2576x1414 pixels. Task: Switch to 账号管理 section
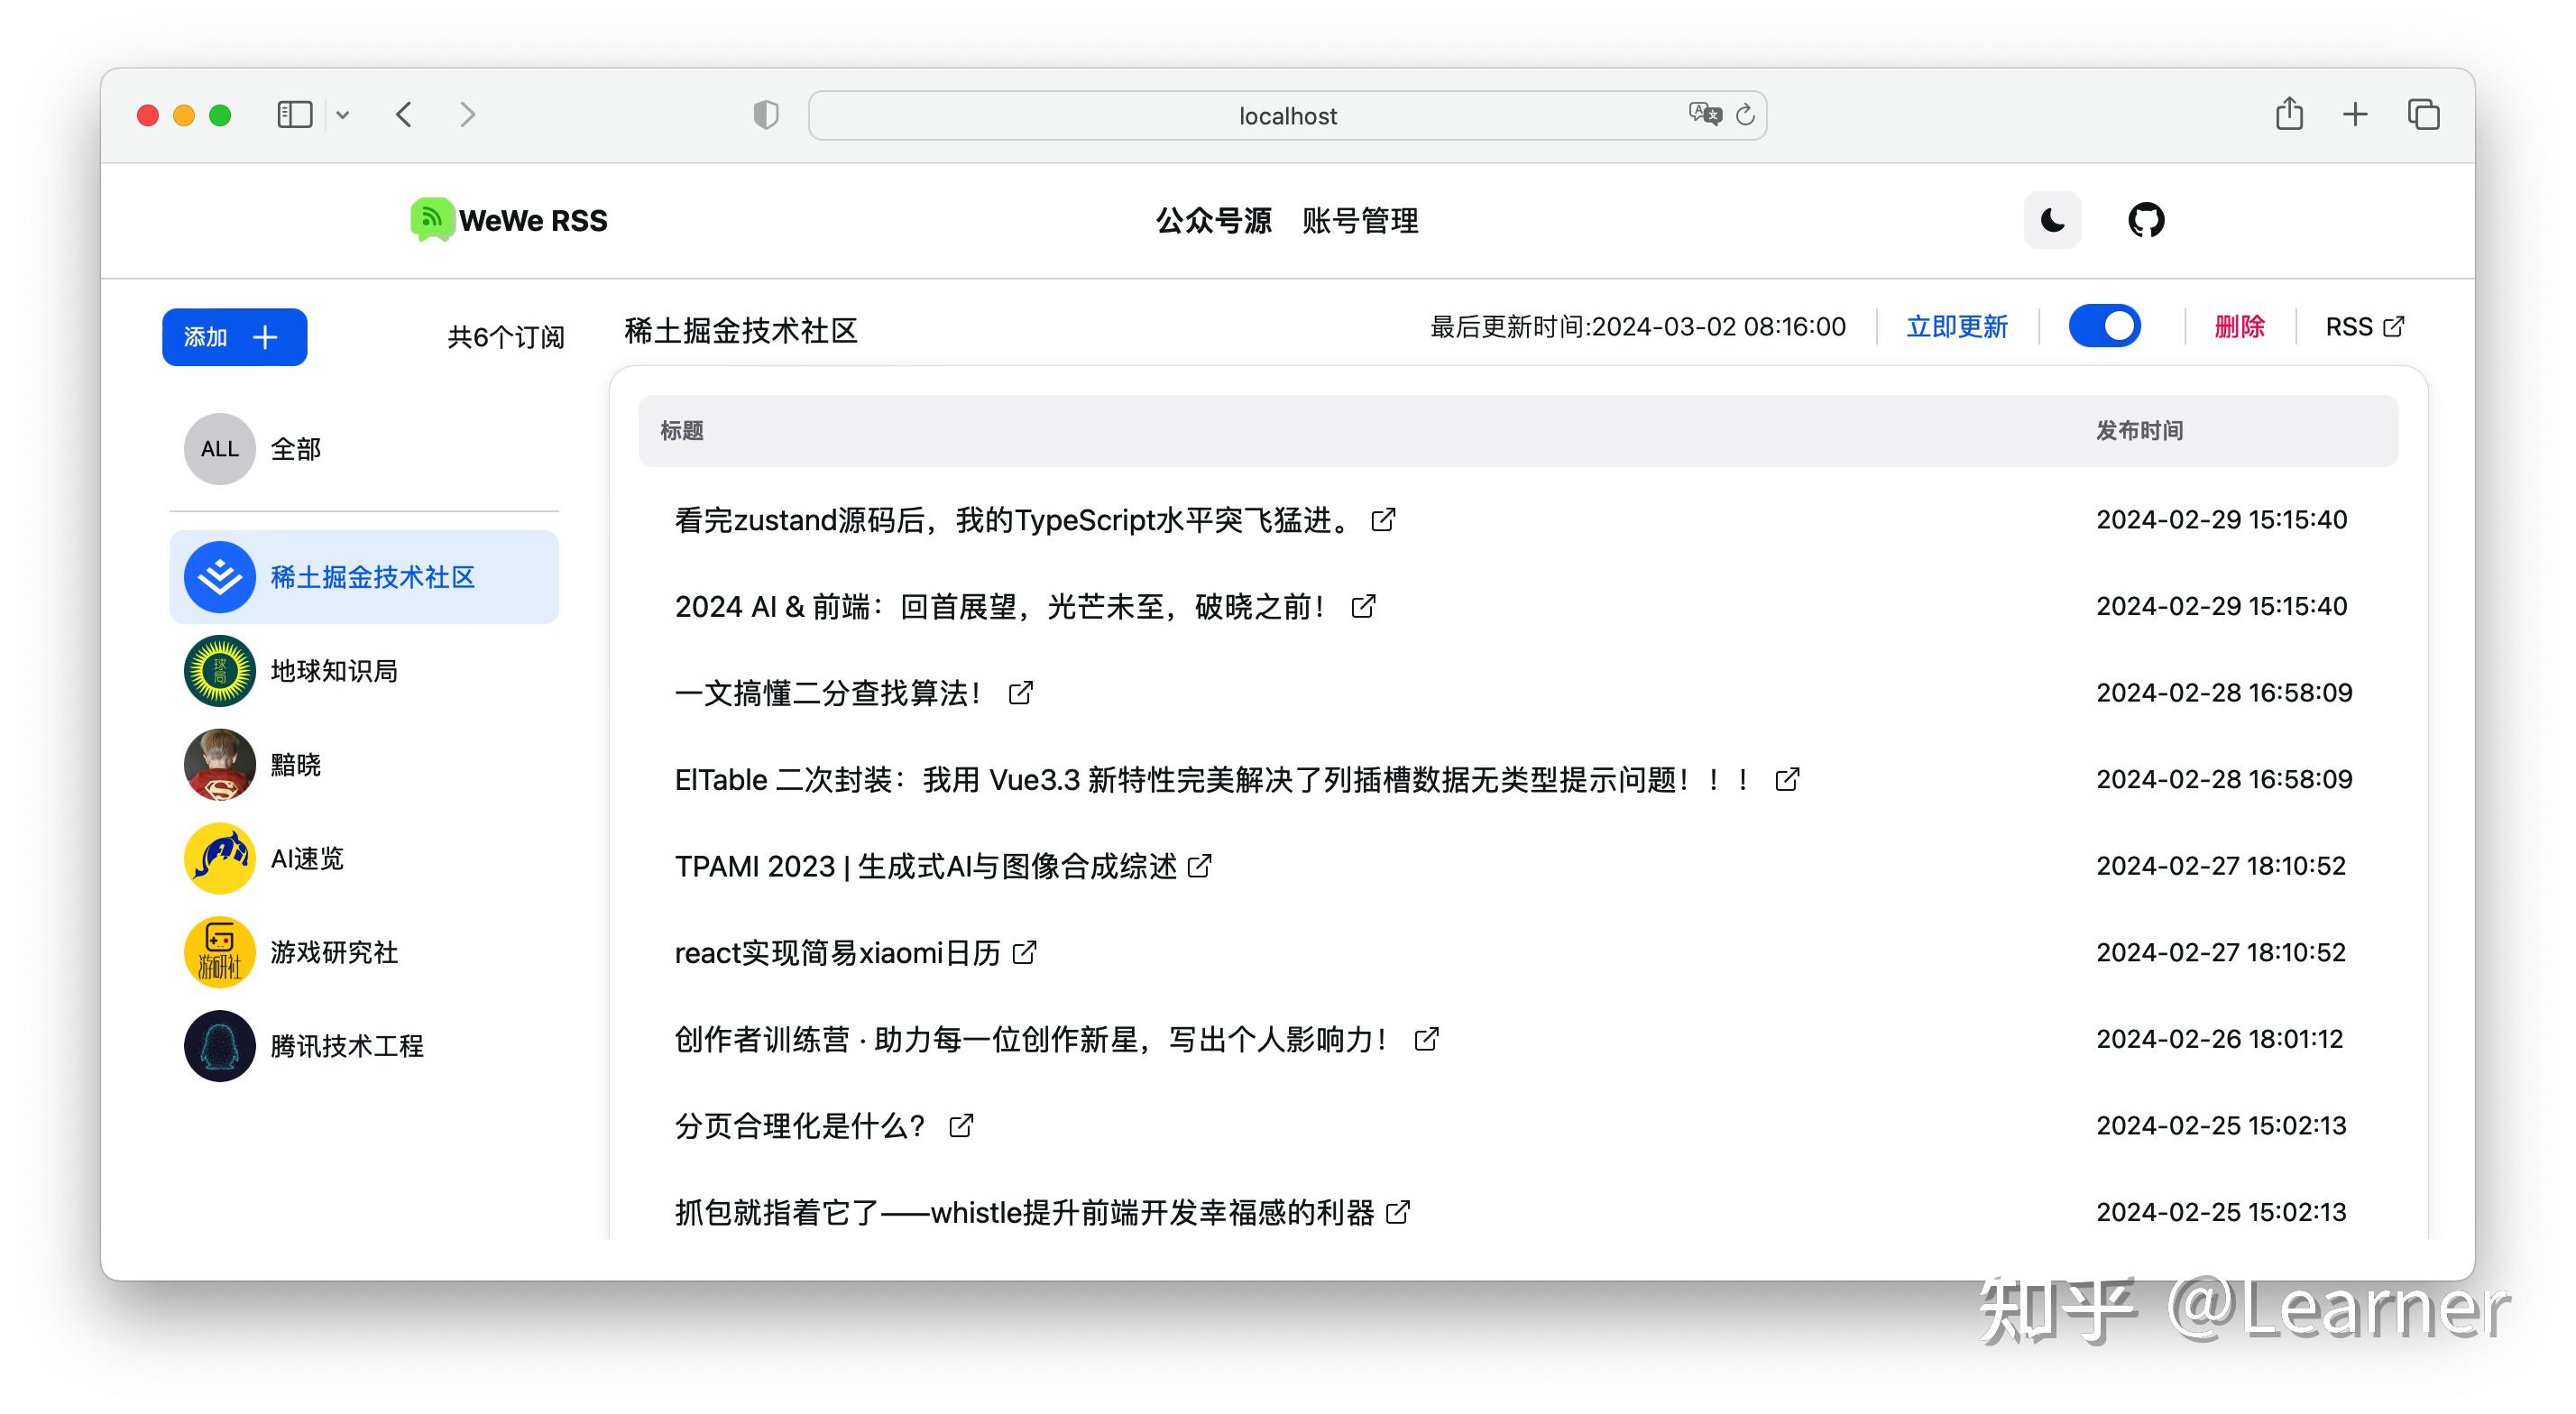[x=1362, y=221]
